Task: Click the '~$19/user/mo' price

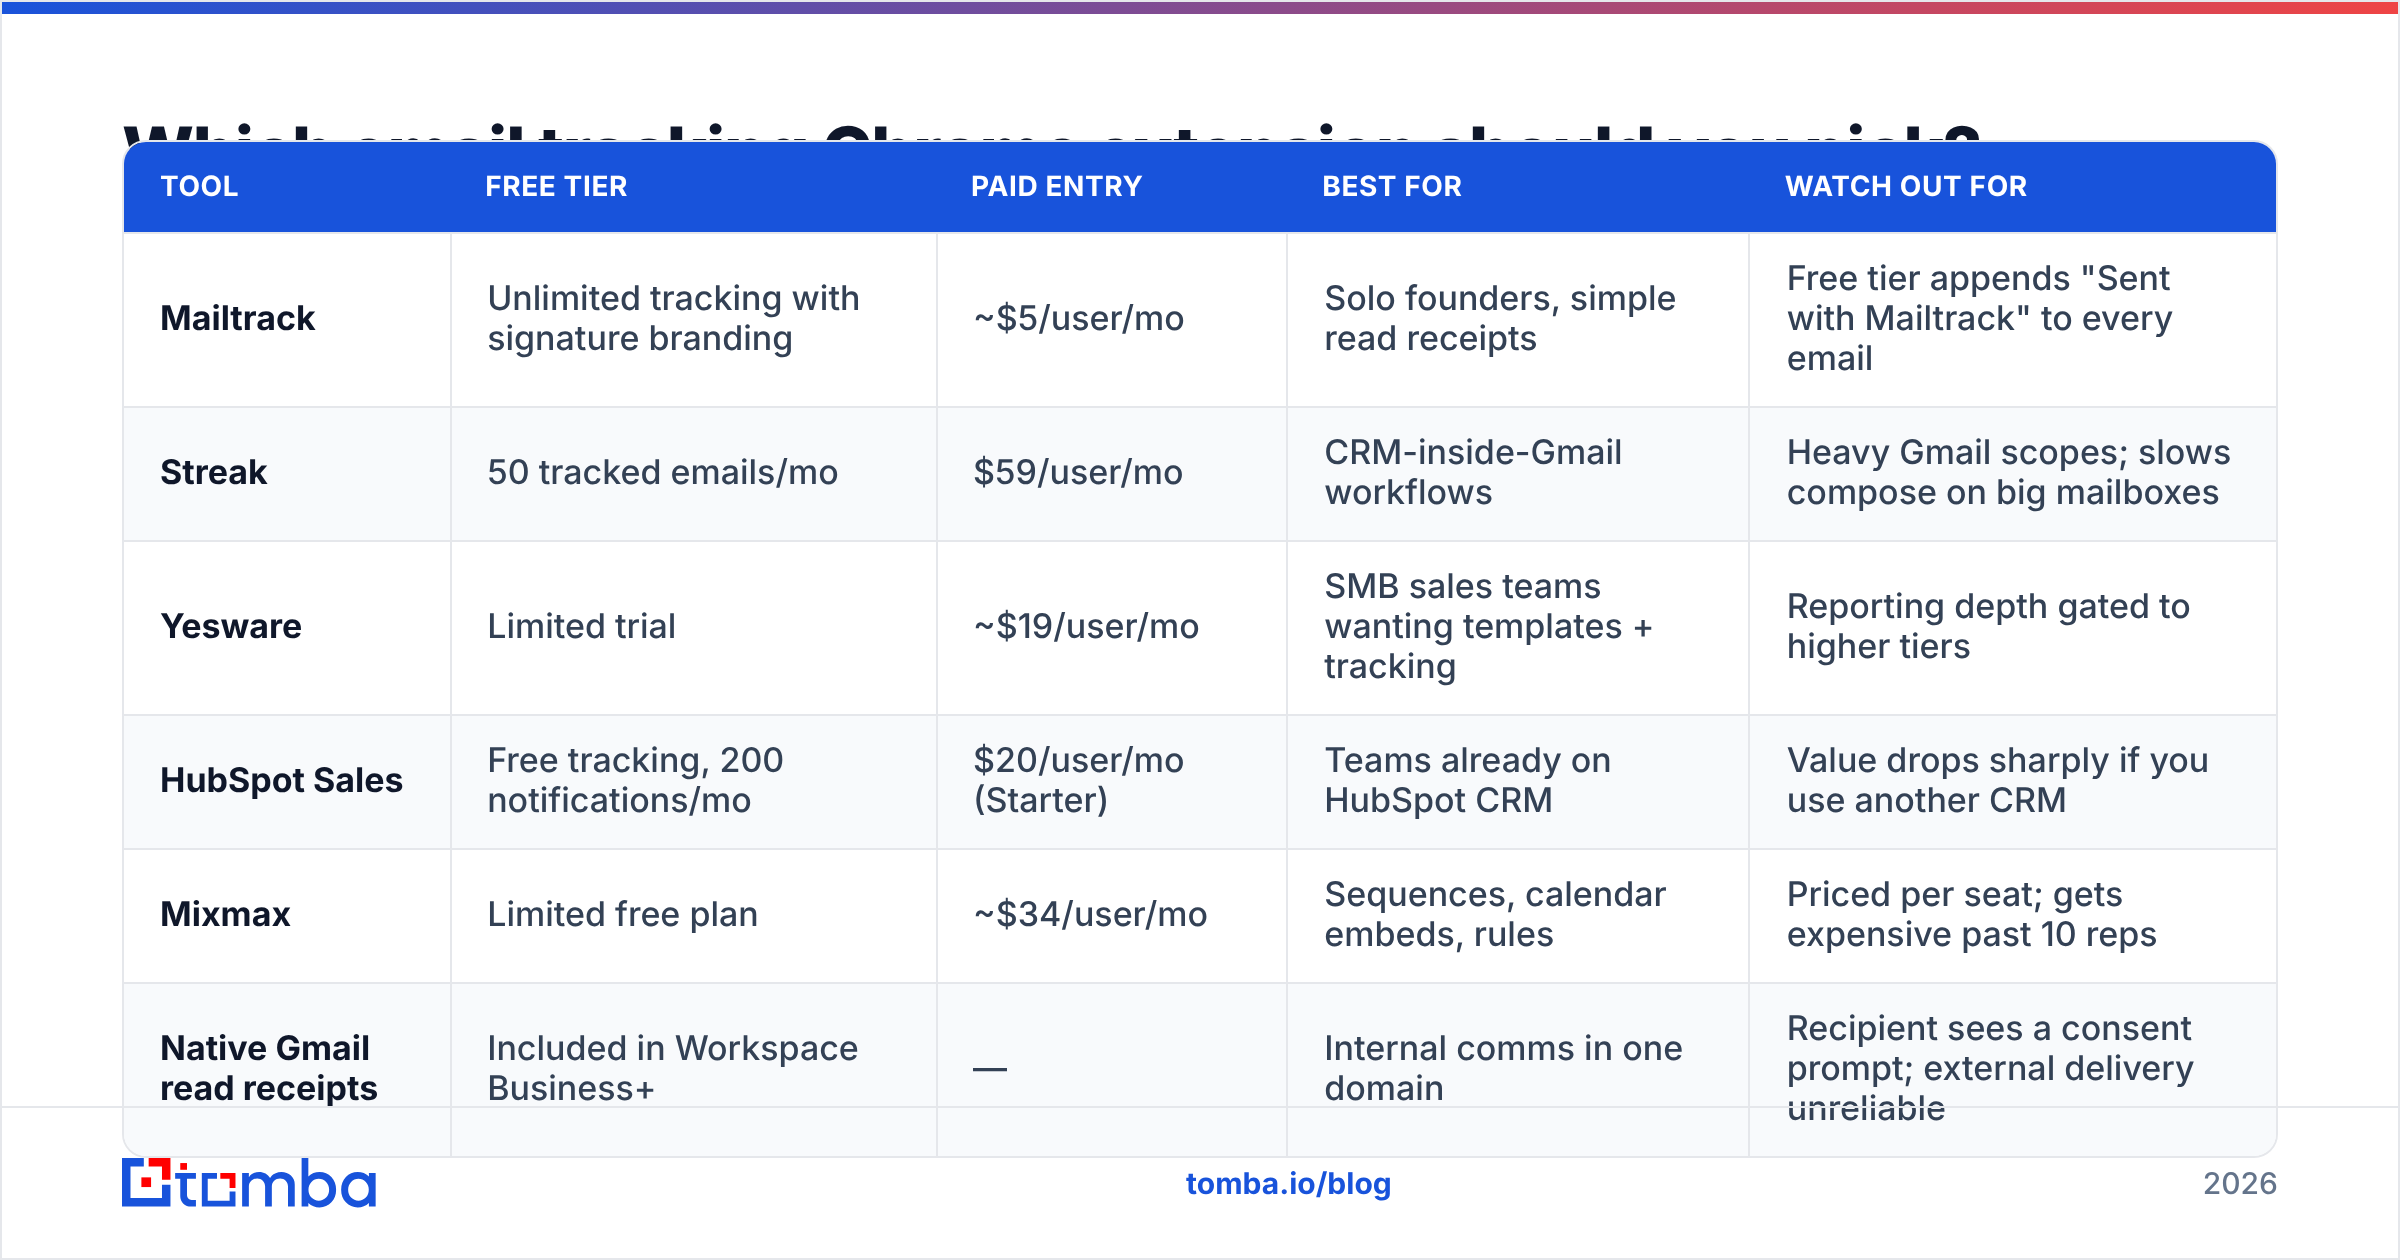Action: coord(1086,626)
